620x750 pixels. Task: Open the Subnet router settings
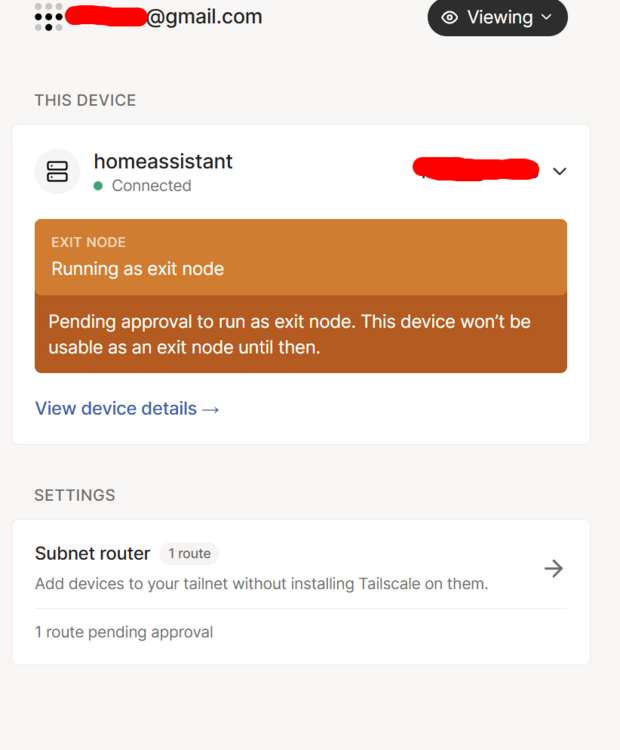click(93, 553)
